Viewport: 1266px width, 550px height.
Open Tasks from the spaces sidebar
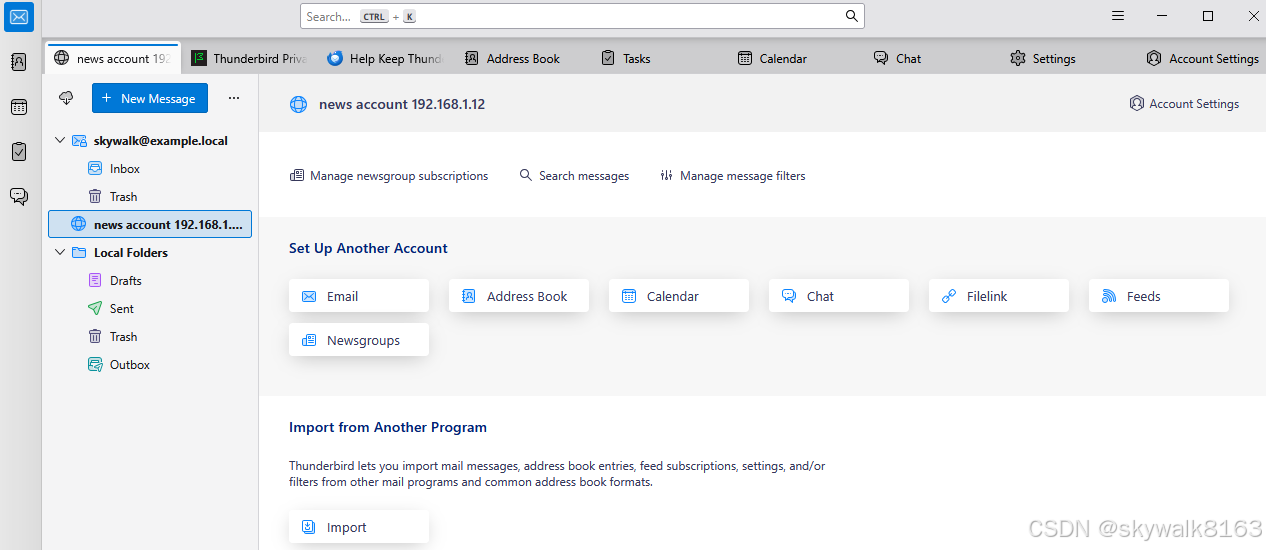coord(19,151)
